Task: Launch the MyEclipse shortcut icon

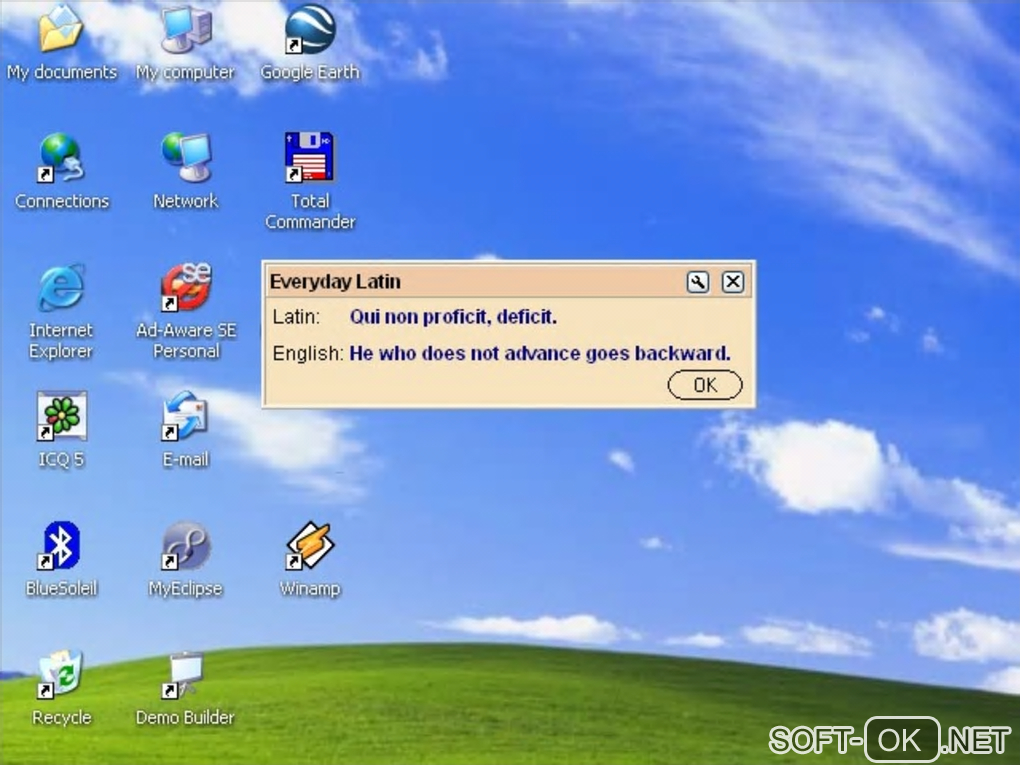Action: [186, 545]
